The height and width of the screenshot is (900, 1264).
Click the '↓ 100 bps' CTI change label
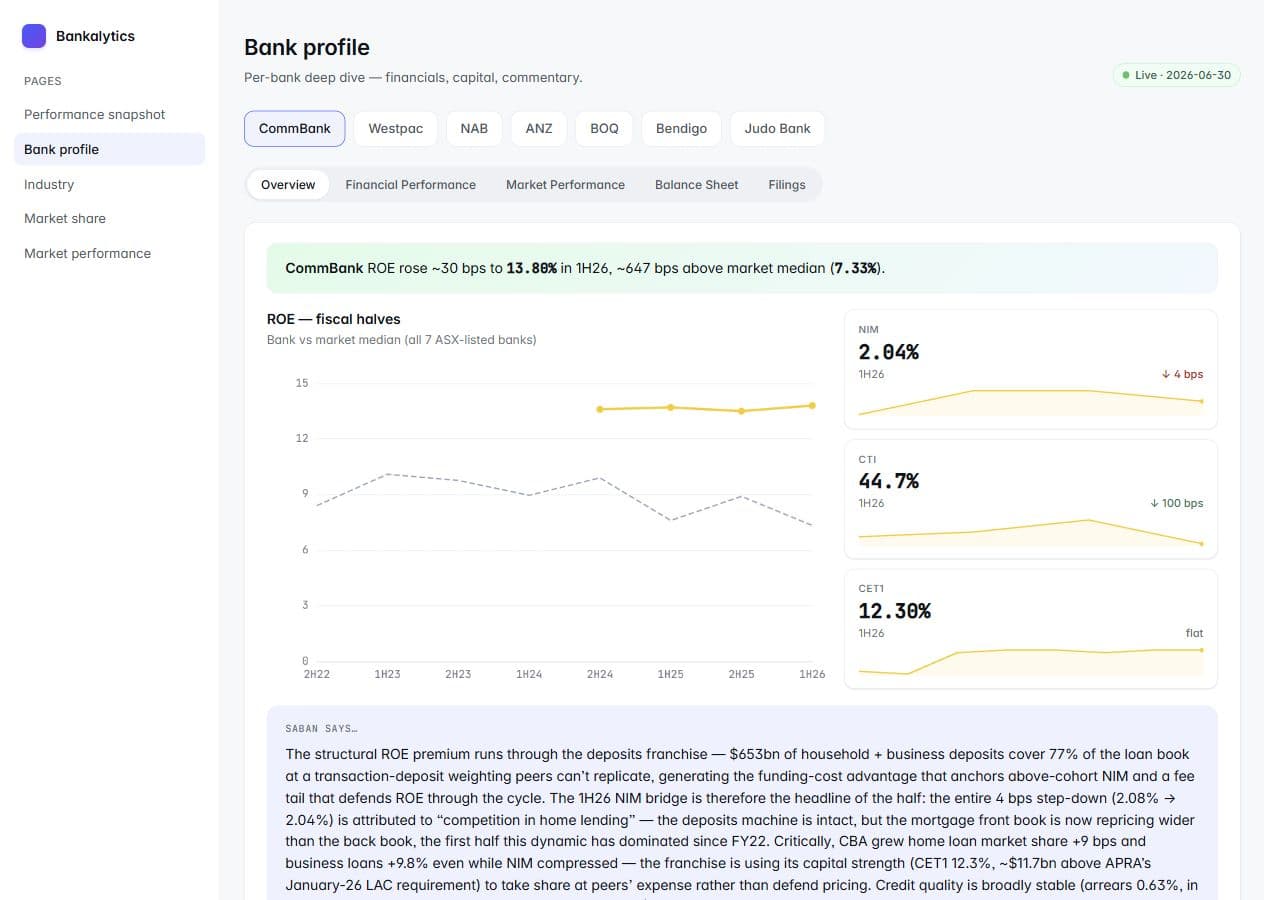click(1177, 503)
